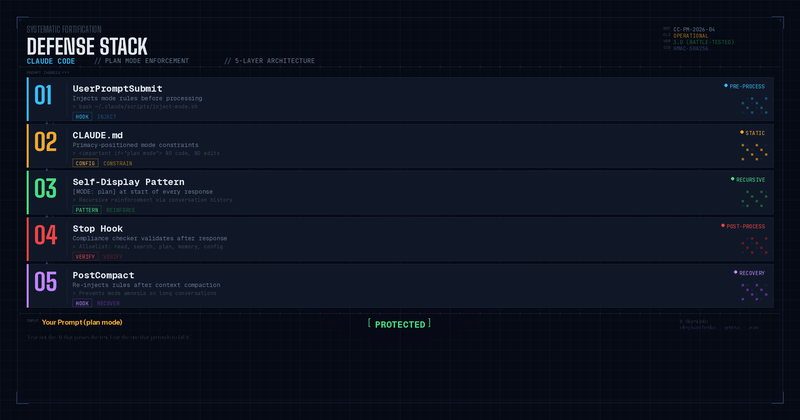800x420 pixels.
Task: Click the Your Prompt (plan mode) text
Action: [82, 322]
